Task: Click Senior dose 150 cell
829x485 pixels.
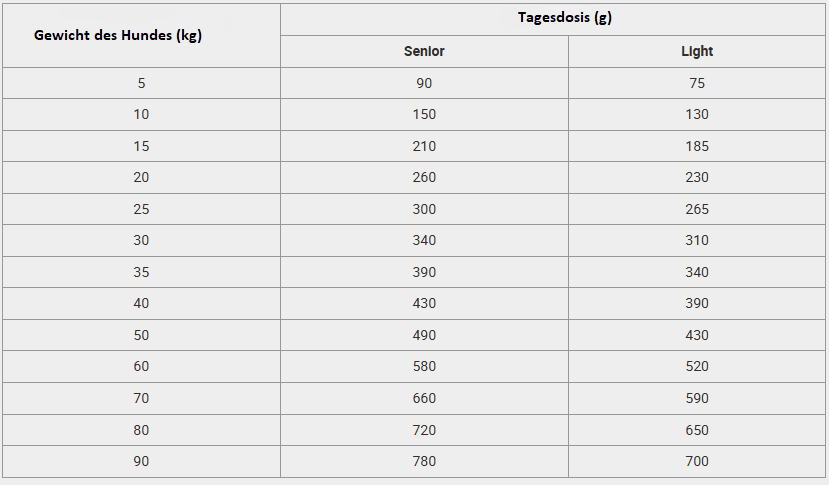Action: click(x=424, y=114)
